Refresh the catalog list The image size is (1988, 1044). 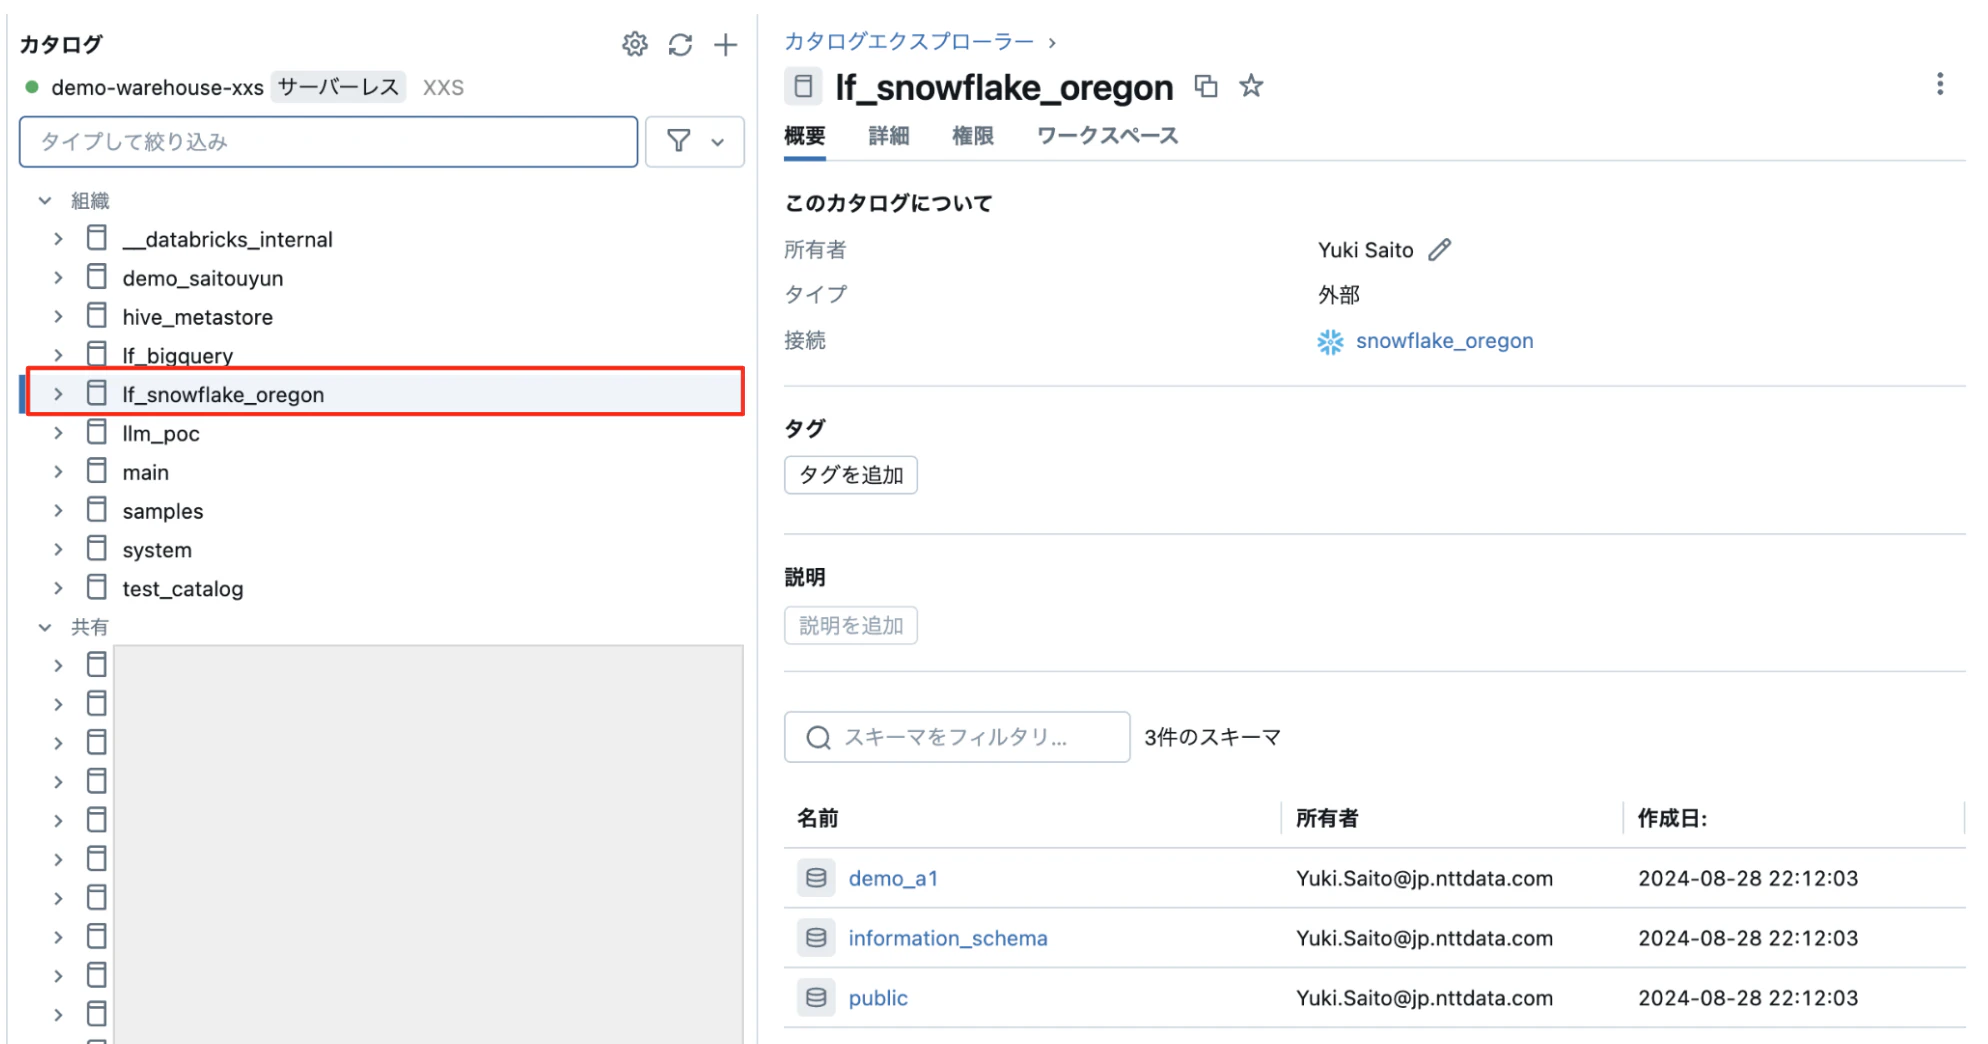click(x=680, y=44)
